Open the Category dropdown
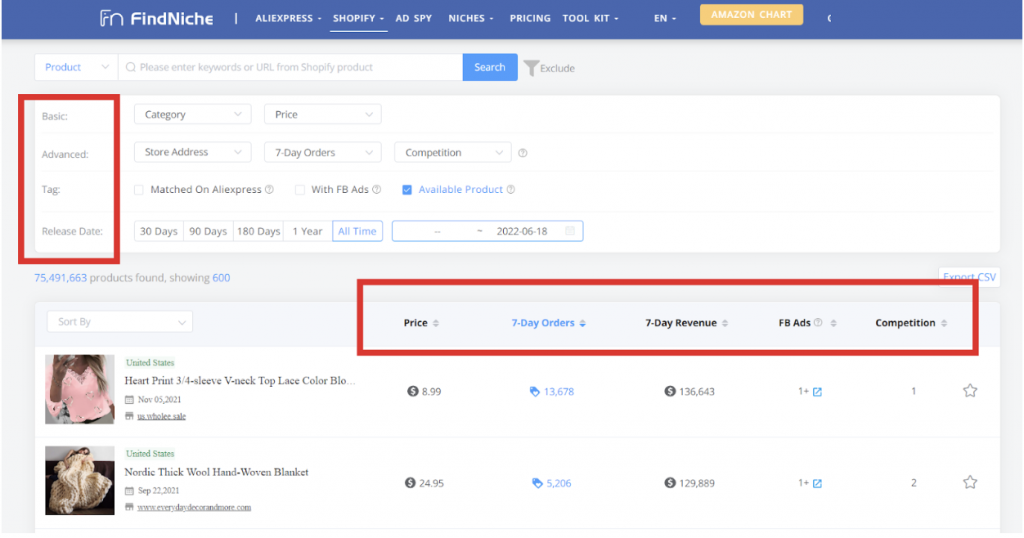The height and width of the screenshot is (538, 1024). [x=193, y=114]
